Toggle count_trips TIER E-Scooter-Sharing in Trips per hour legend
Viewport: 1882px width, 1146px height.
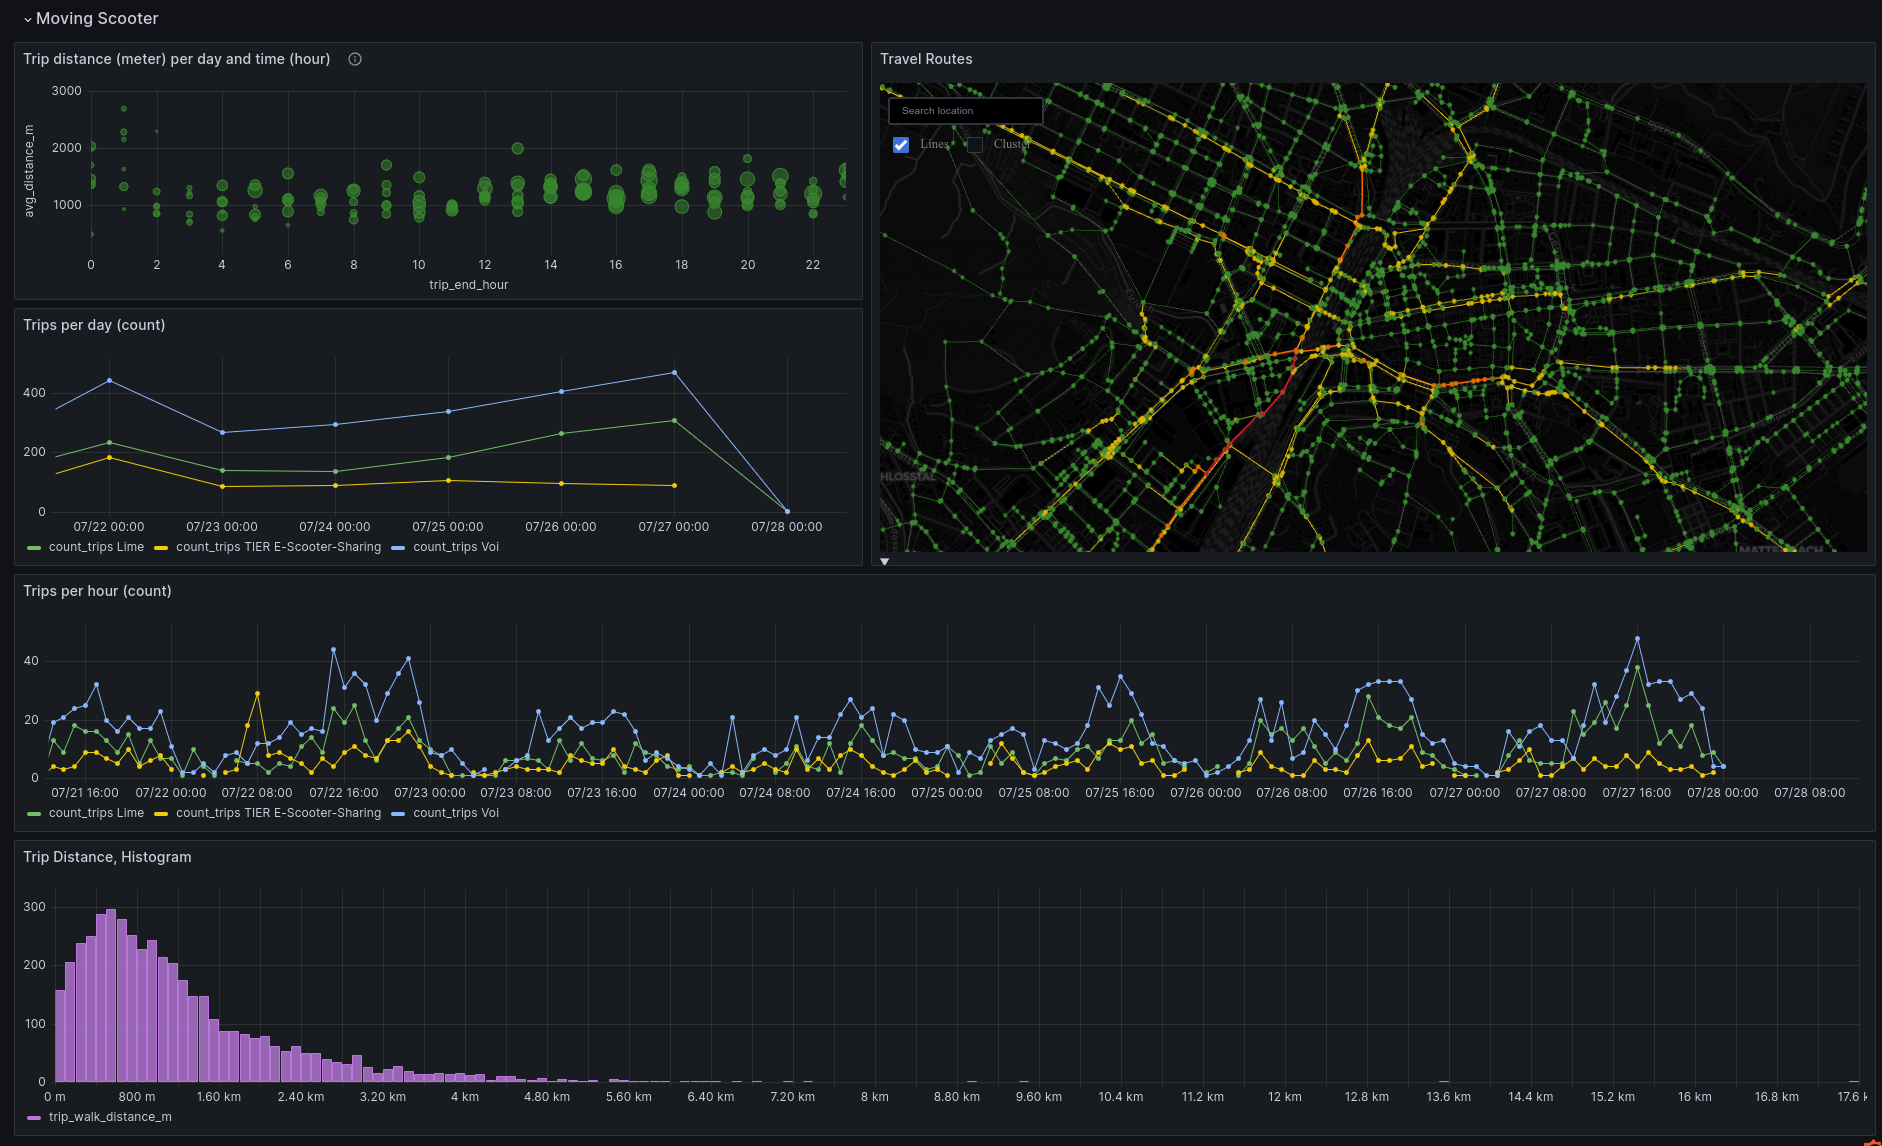[x=278, y=813]
